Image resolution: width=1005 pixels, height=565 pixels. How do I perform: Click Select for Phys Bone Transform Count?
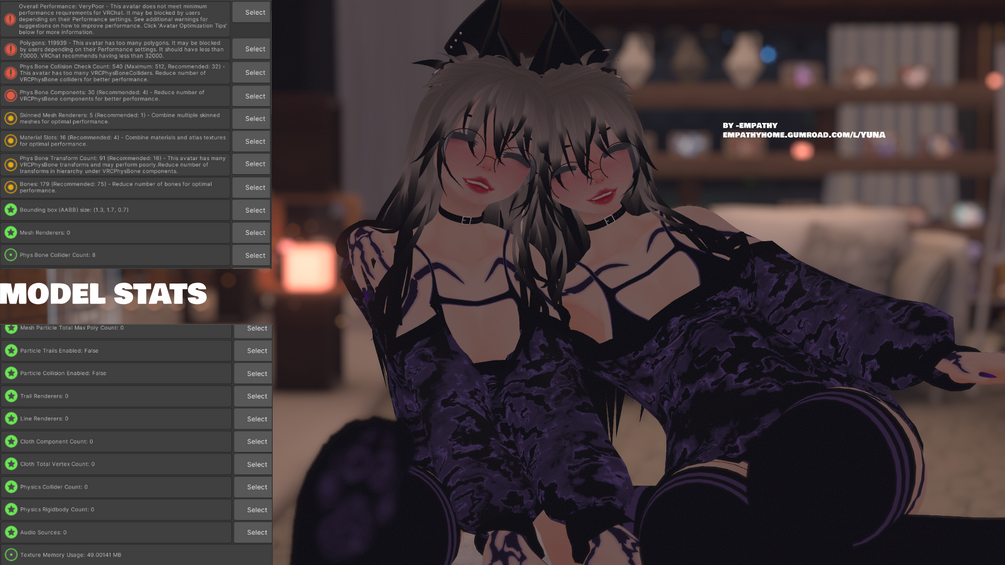tap(251, 164)
